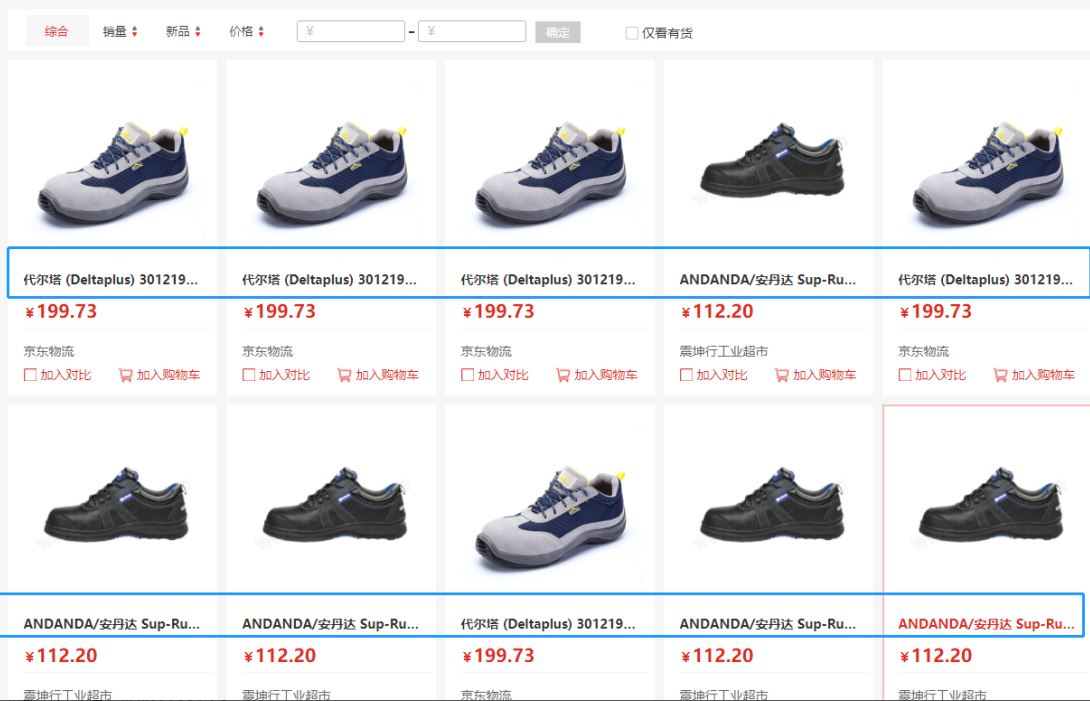
Task: Check 加入对比 on first-row ANDANDA product
Action: [686, 375]
